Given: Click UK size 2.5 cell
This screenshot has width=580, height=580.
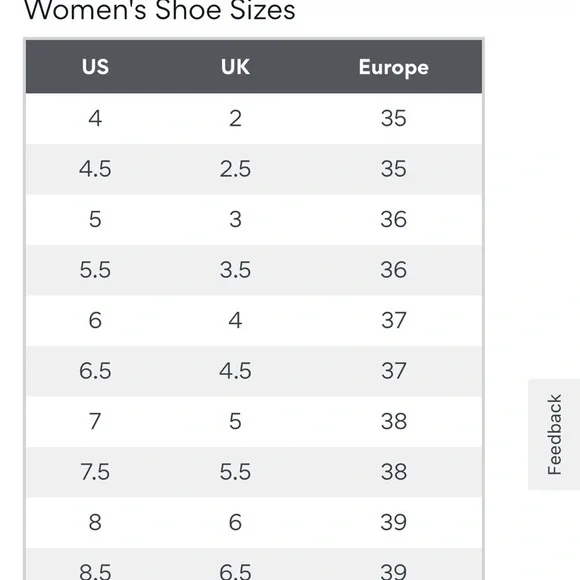Looking at the screenshot, I should pos(235,169).
